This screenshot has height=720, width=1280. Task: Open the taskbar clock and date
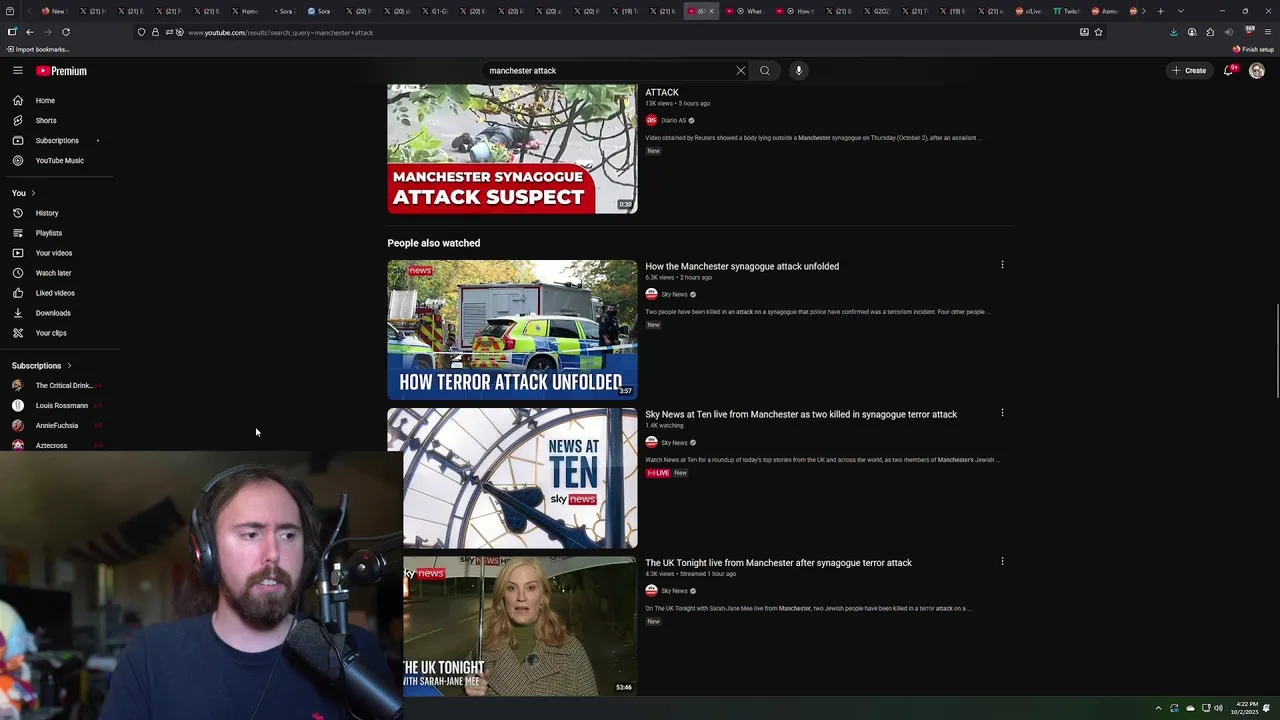[1245, 708]
